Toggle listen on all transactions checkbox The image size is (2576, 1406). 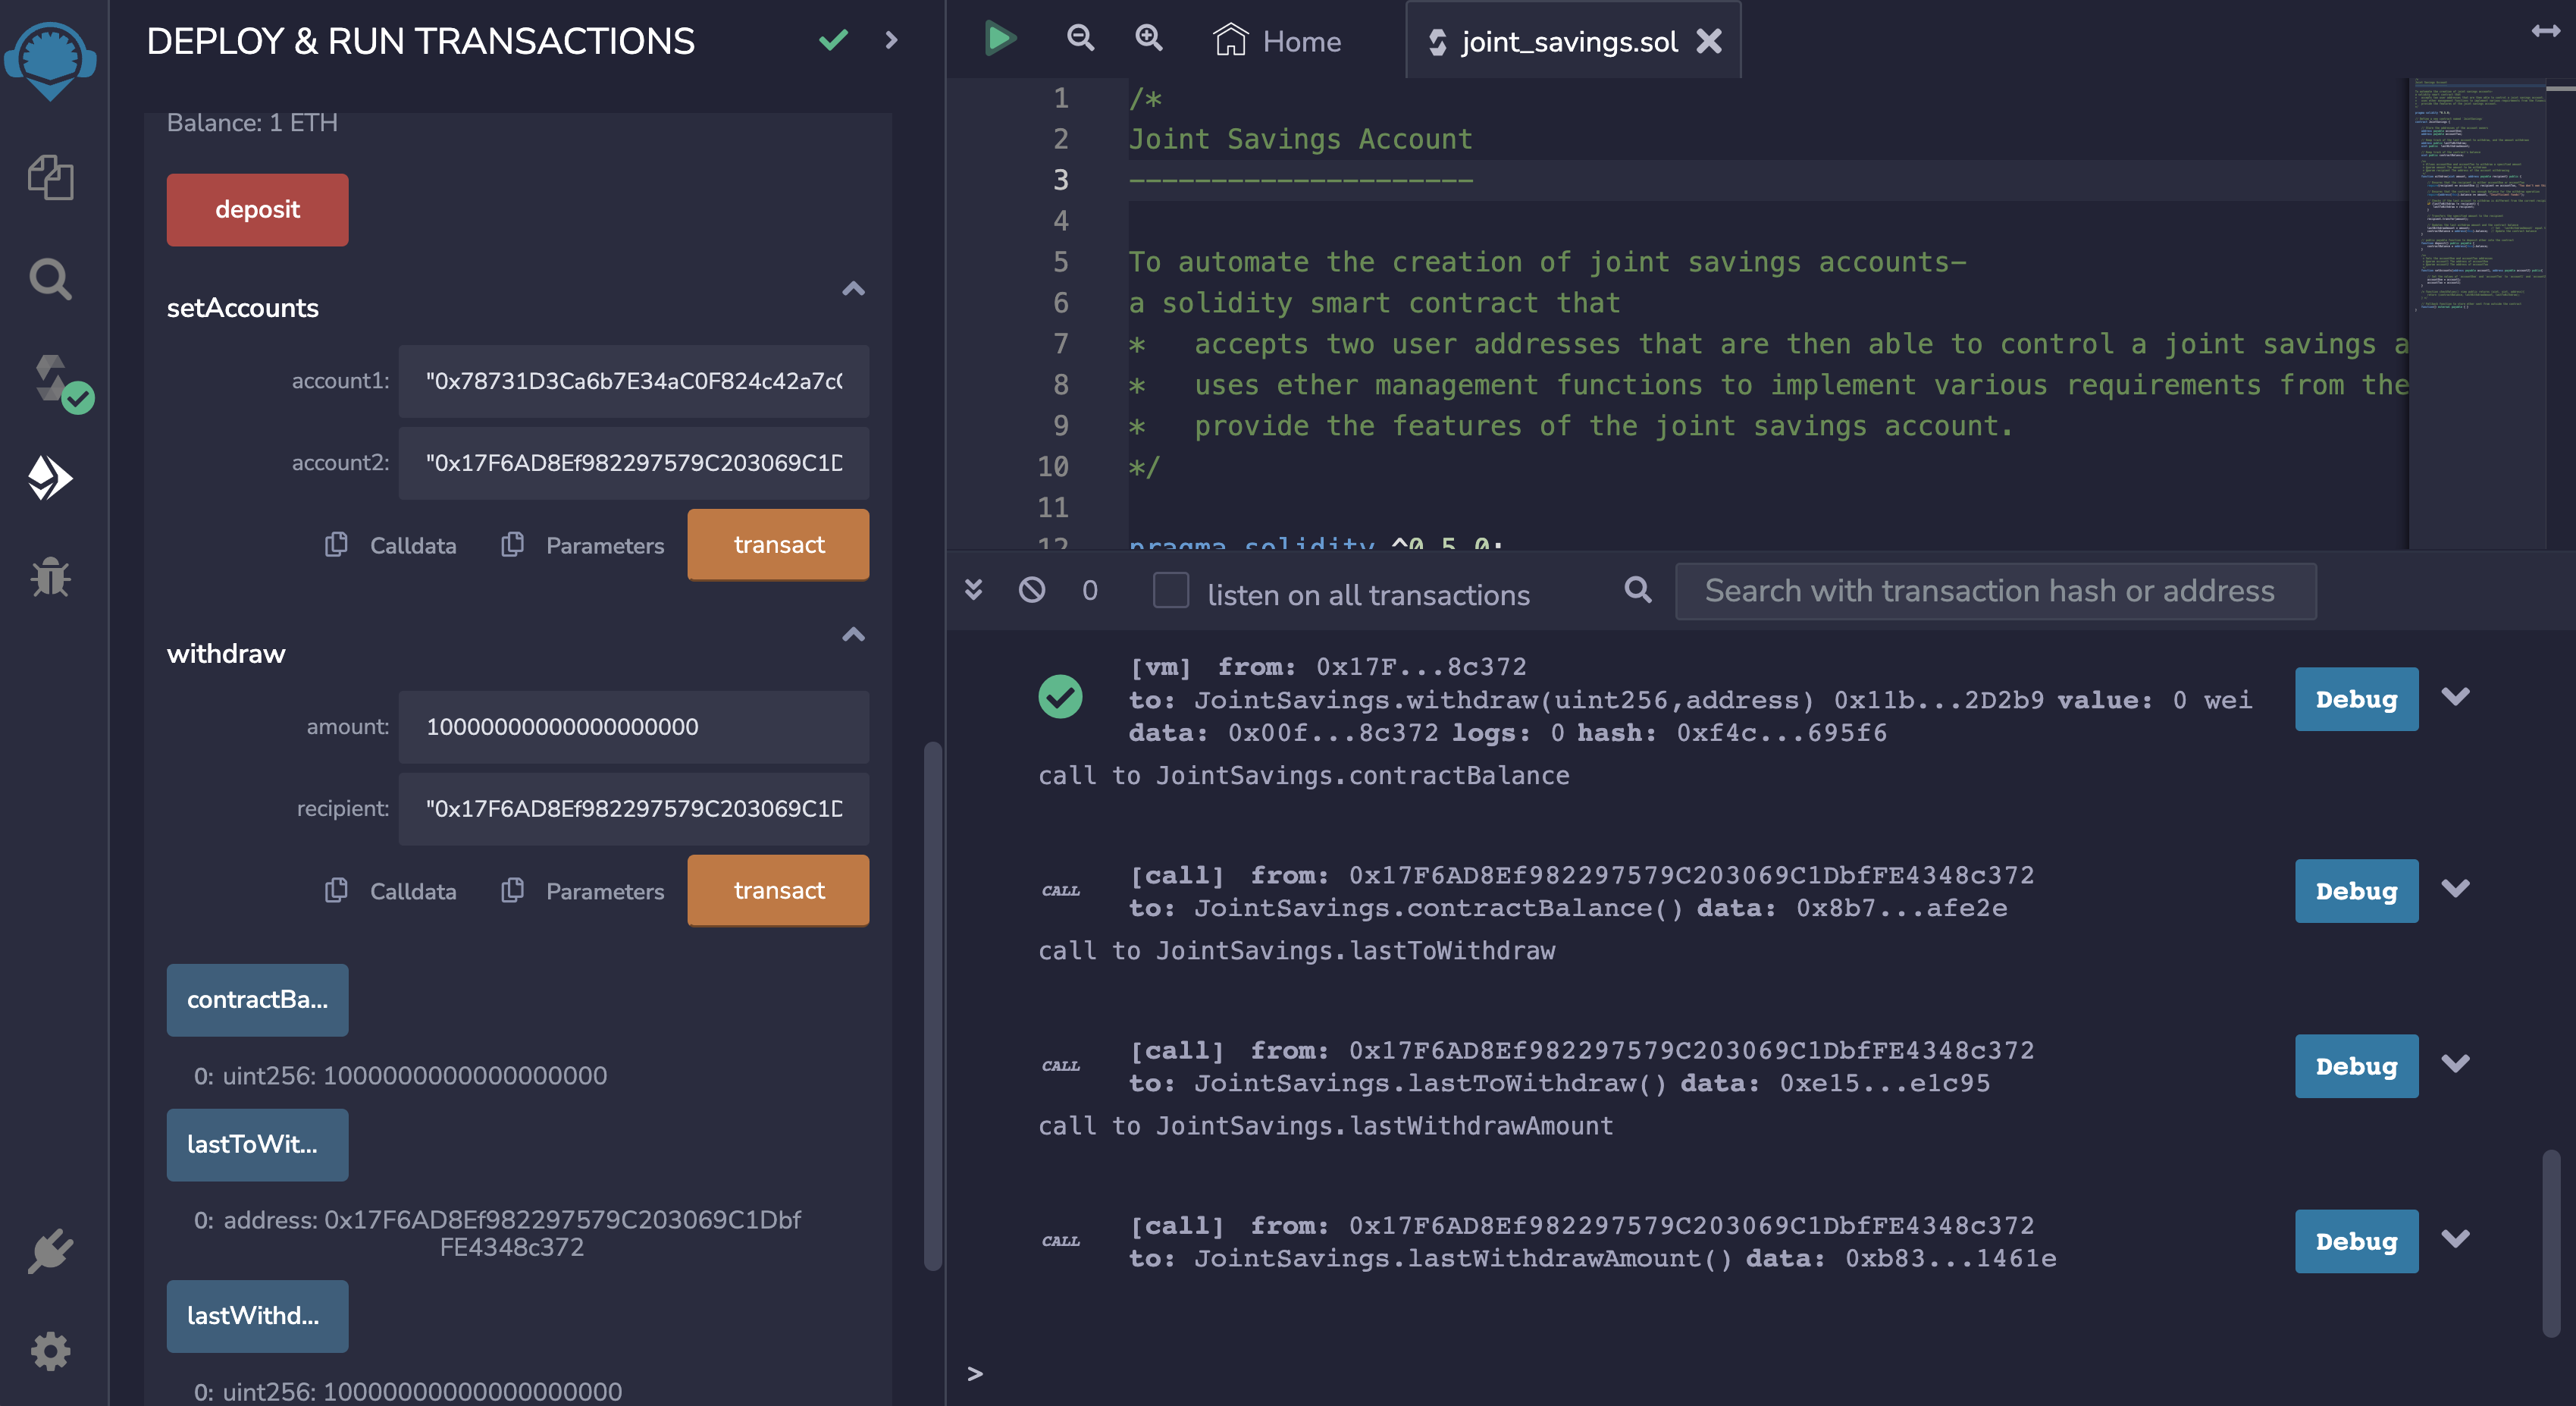(x=1170, y=590)
